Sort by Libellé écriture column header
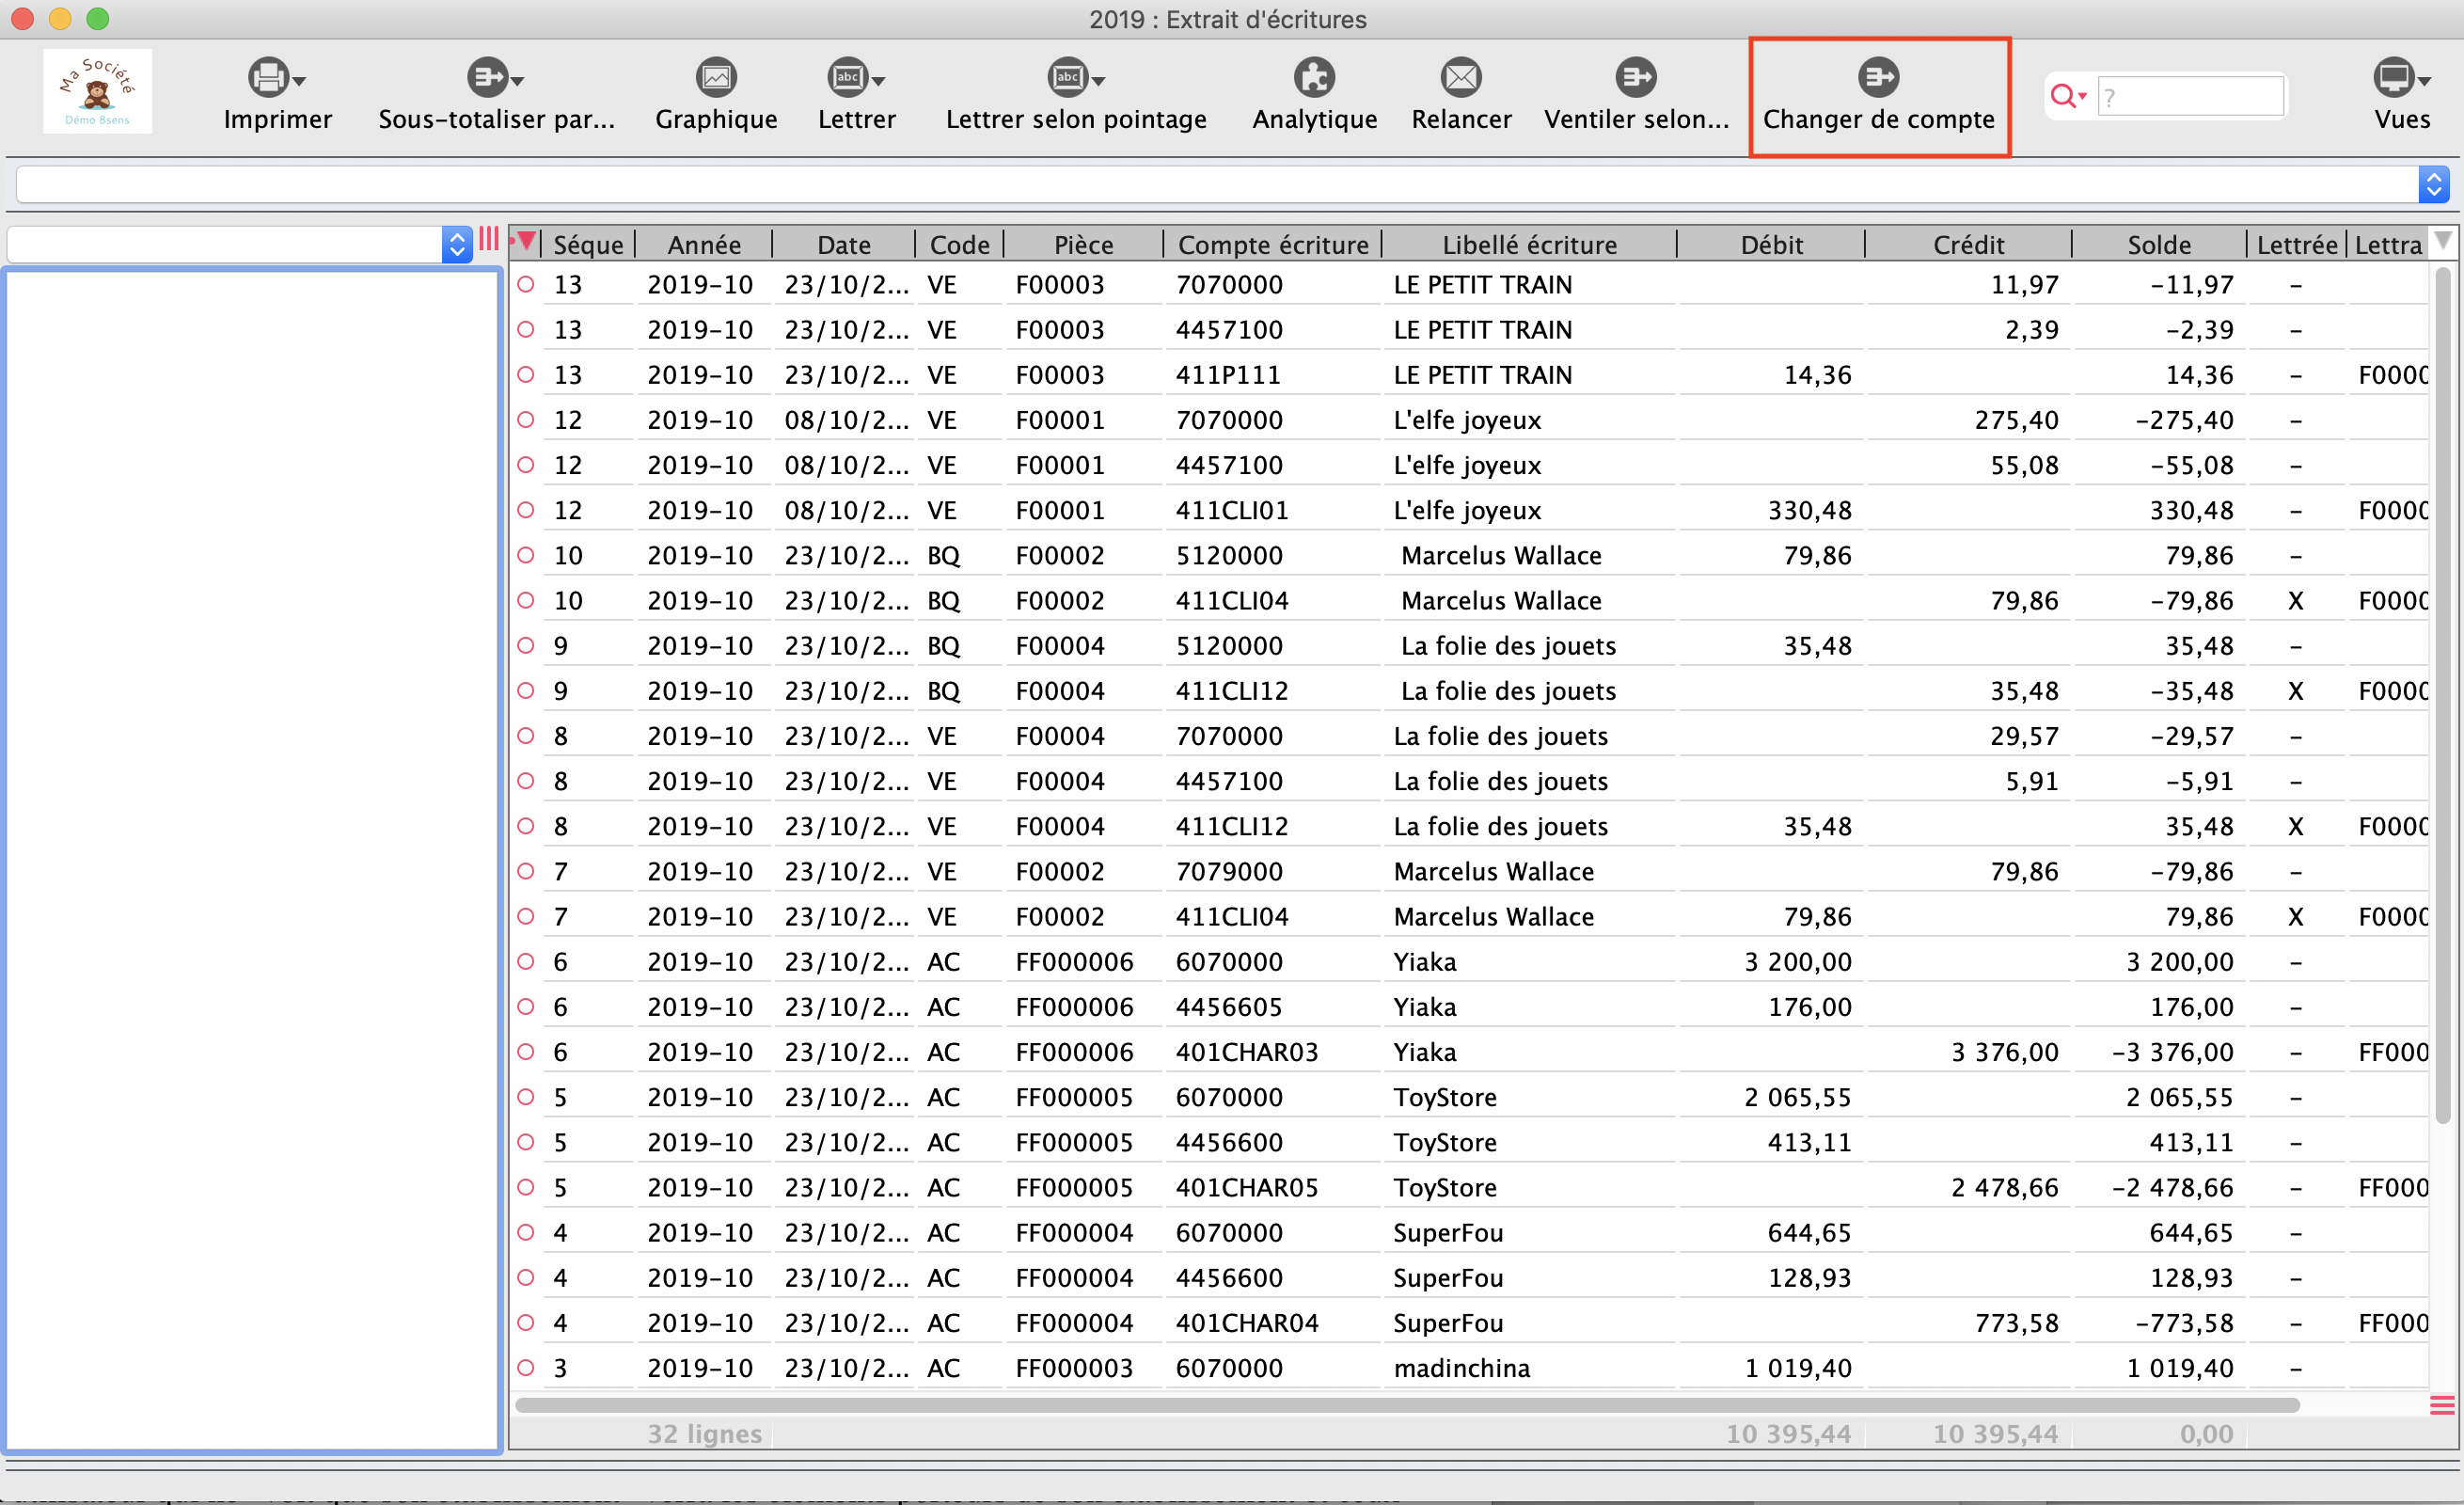 [1529, 244]
